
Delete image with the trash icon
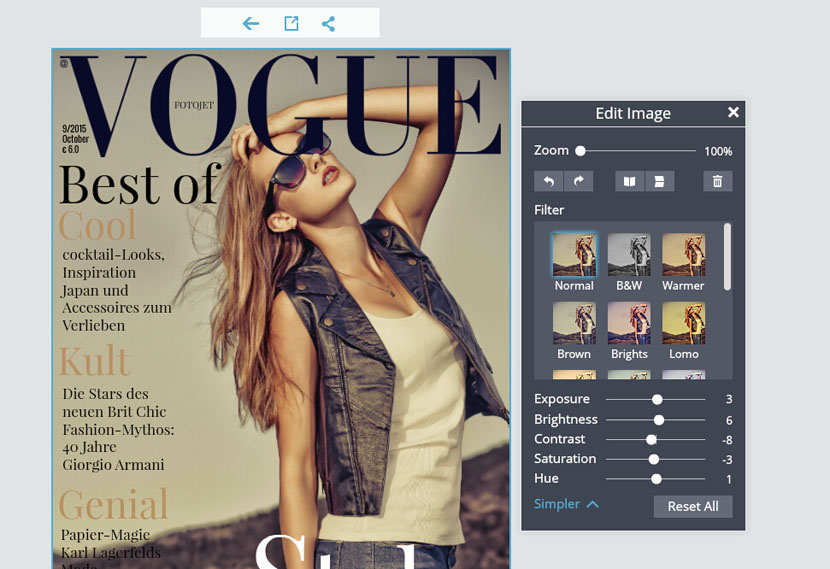coord(718,182)
